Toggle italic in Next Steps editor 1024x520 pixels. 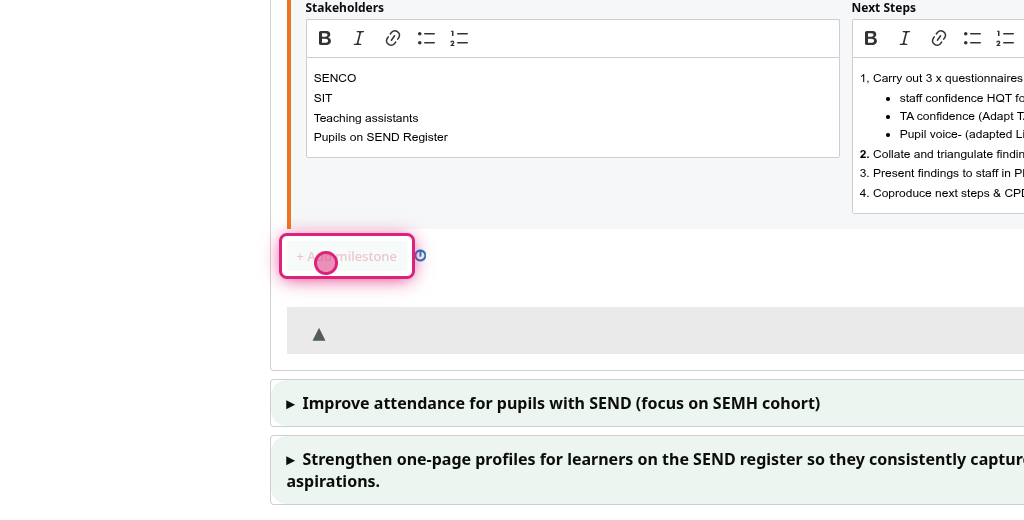pyautogui.click(x=904, y=39)
